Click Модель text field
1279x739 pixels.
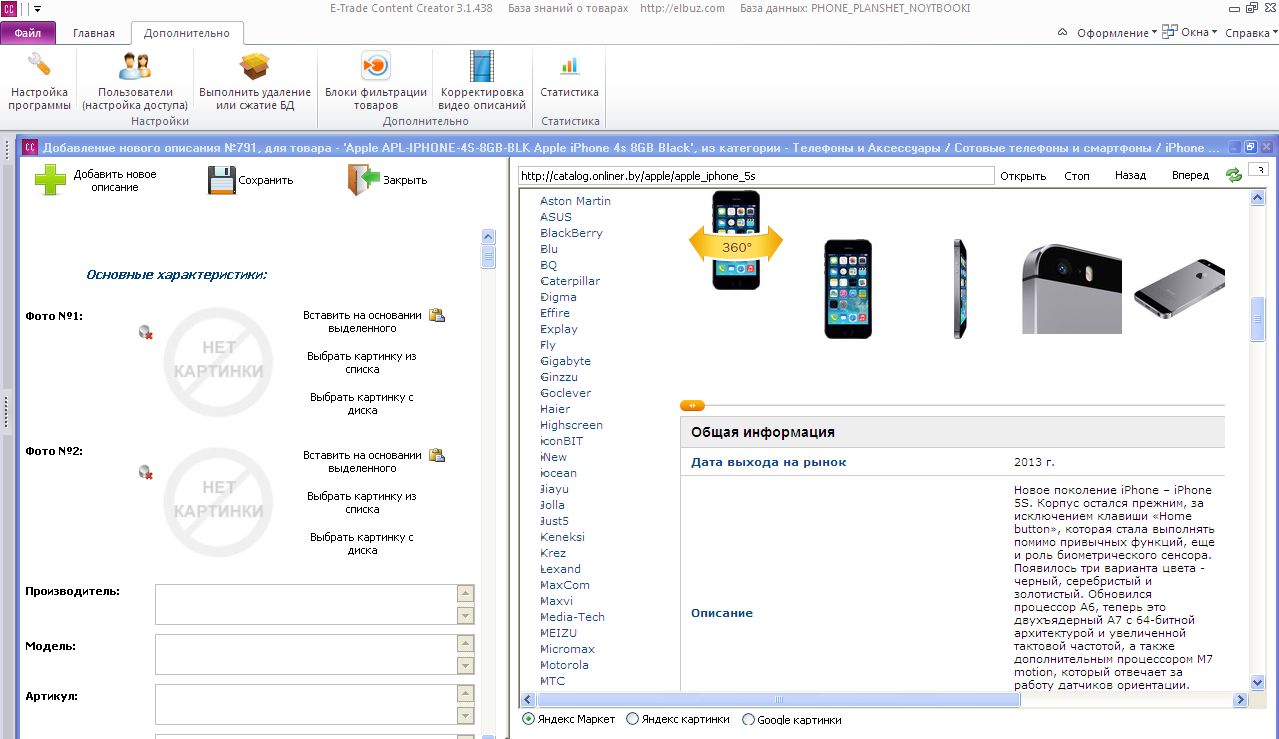point(305,655)
